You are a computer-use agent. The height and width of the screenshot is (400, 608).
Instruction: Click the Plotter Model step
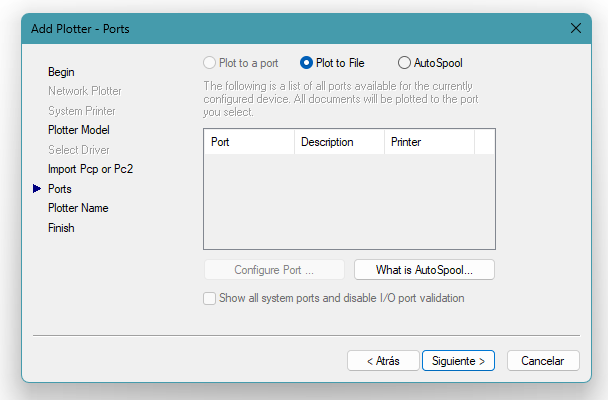point(79,130)
